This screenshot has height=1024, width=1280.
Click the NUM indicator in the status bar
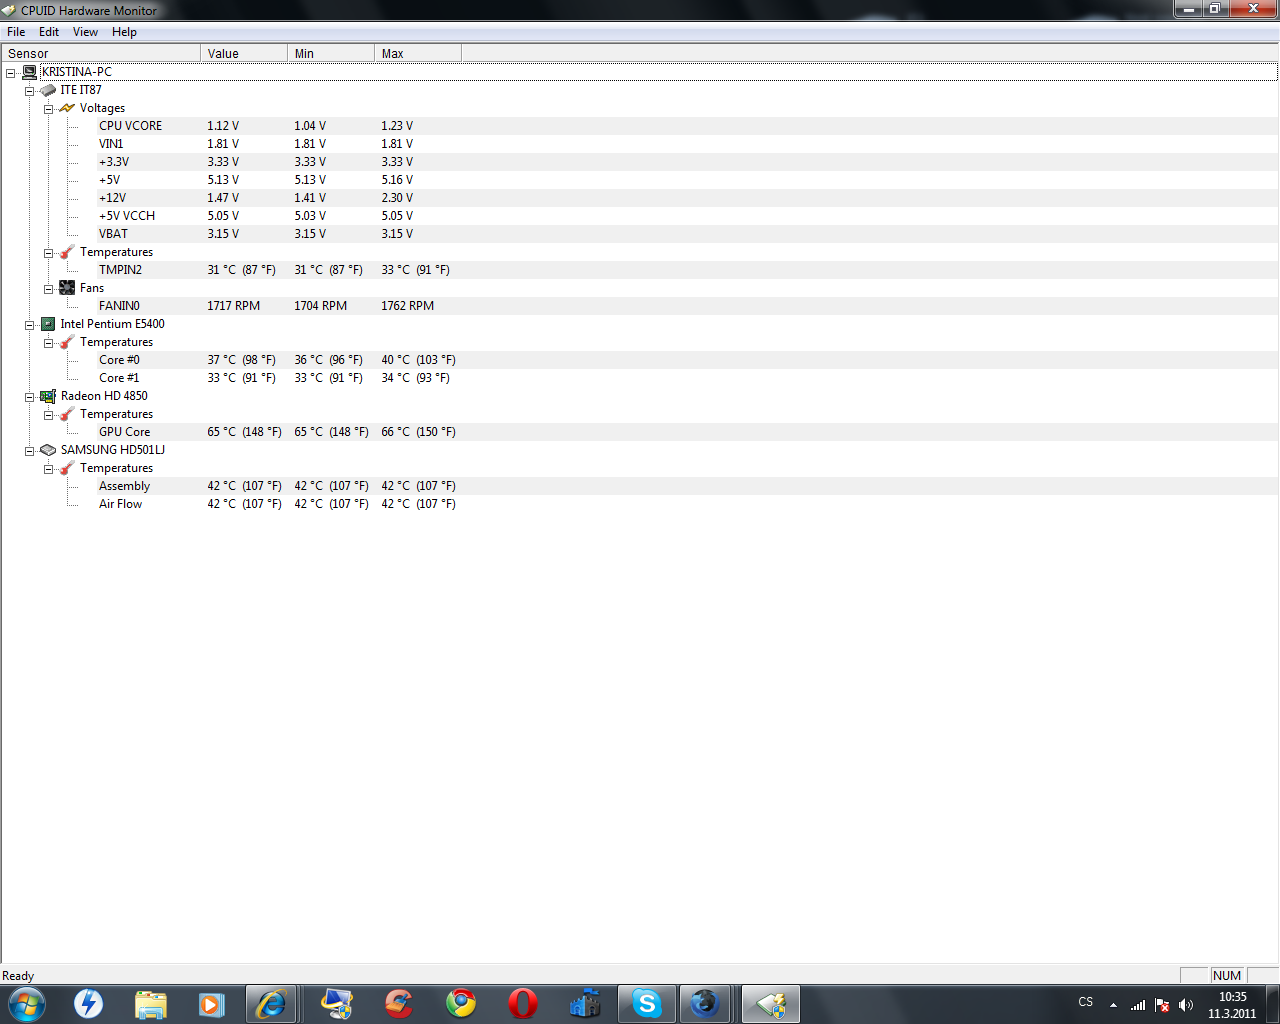1227,976
